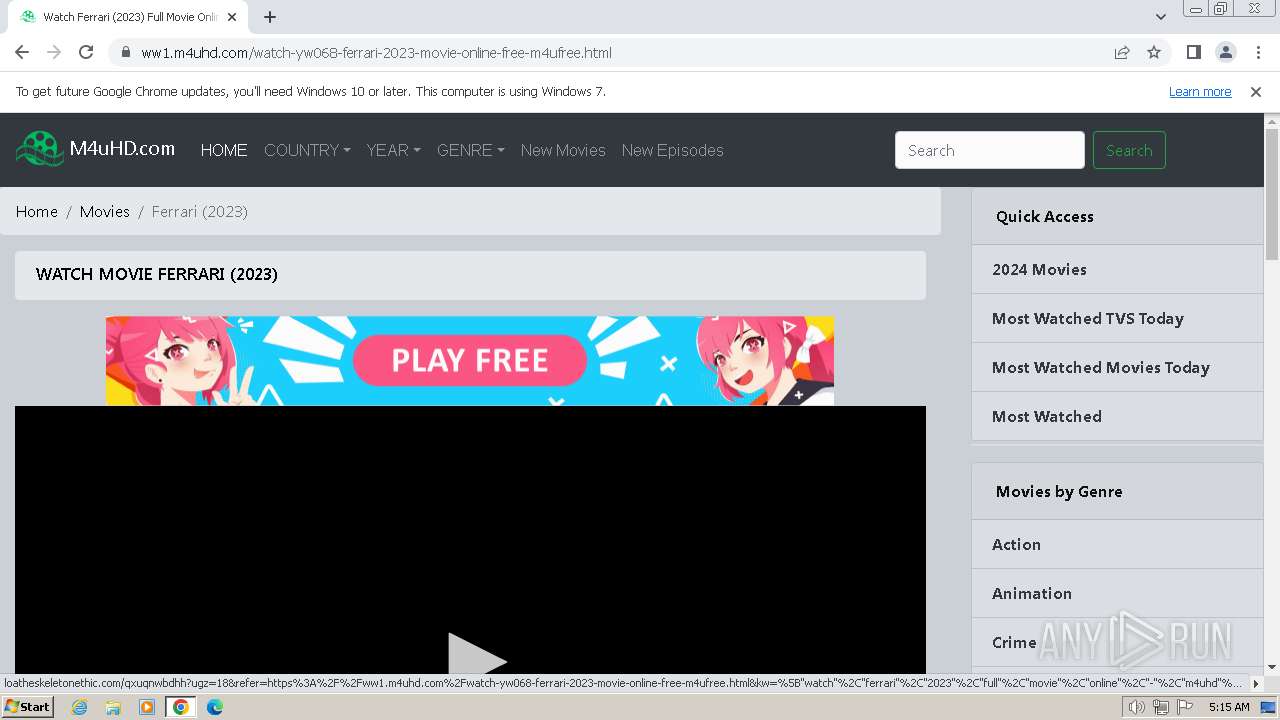The height and width of the screenshot is (720, 1280).
Task: Click the taskbar clock showing 5:15 AM
Action: (1229, 707)
